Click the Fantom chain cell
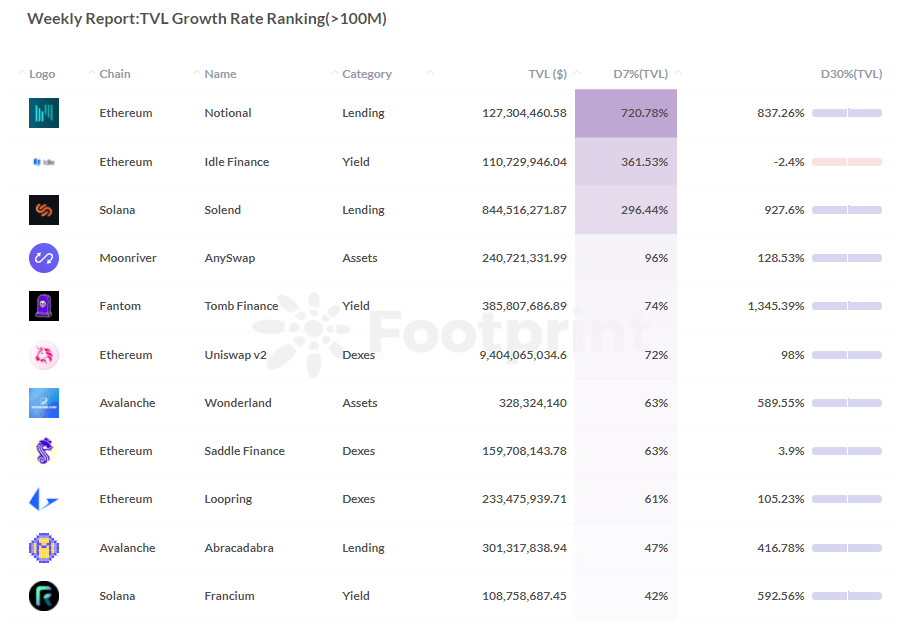The image size is (911, 637). click(120, 306)
